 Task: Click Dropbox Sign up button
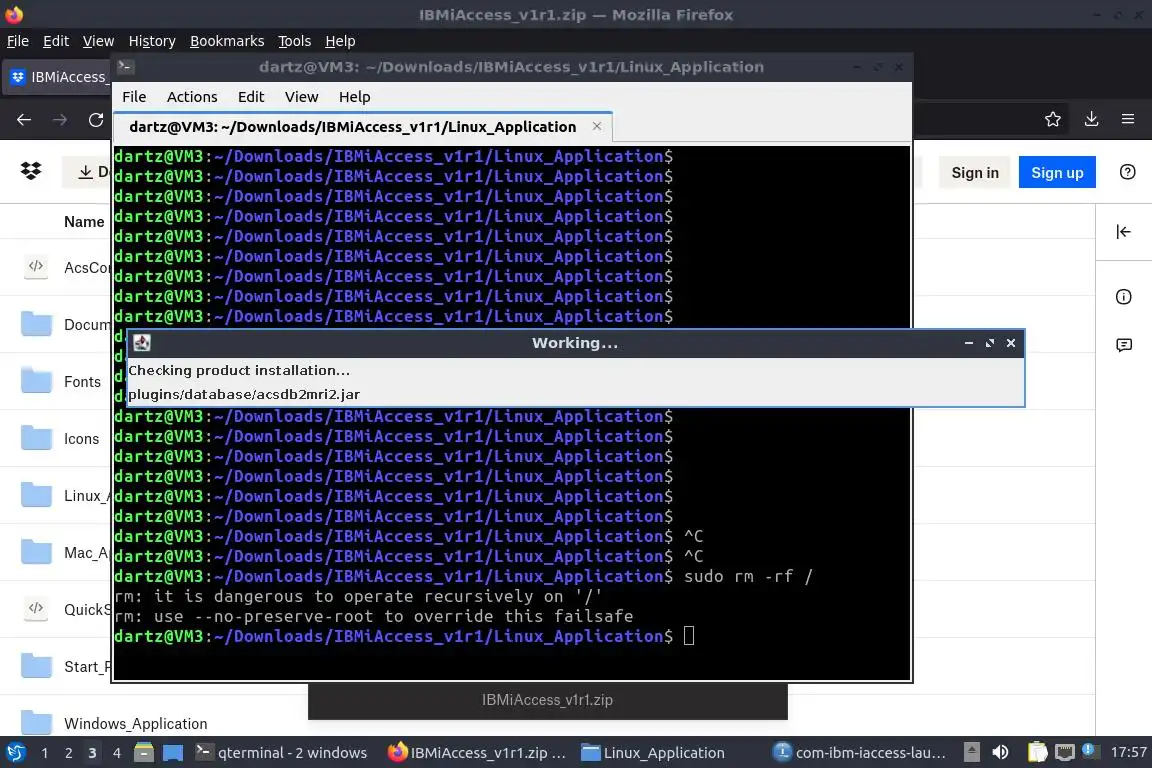click(1056, 173)
